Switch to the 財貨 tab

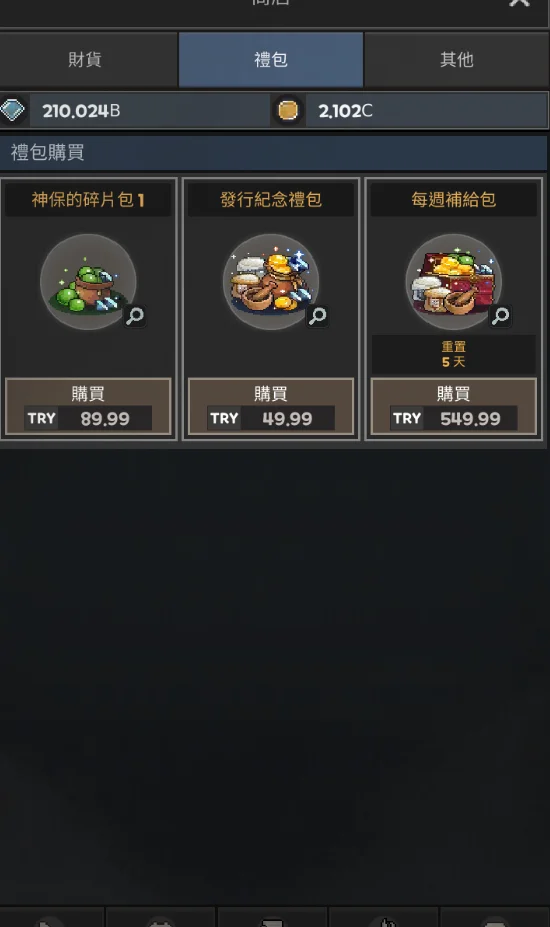pyautogui.click(x=85, y=59)
